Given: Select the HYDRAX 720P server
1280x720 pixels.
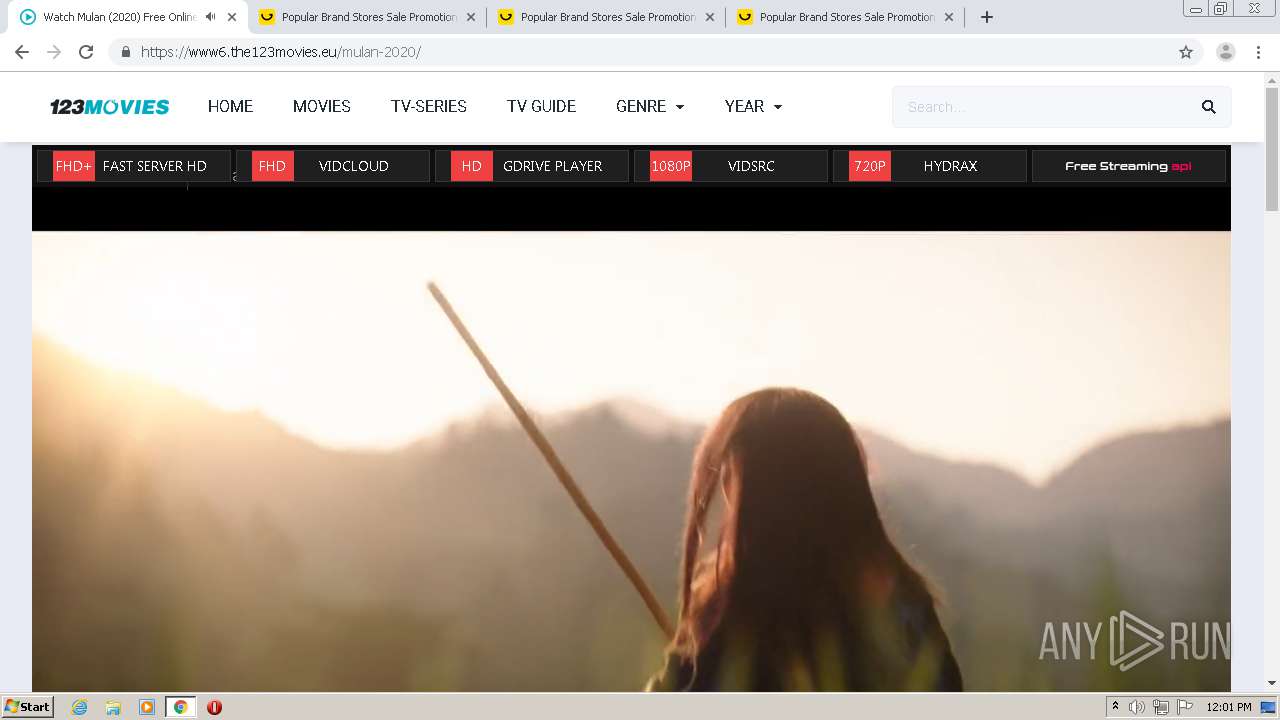Looking at the screenshot, I should tap(930, 166).
